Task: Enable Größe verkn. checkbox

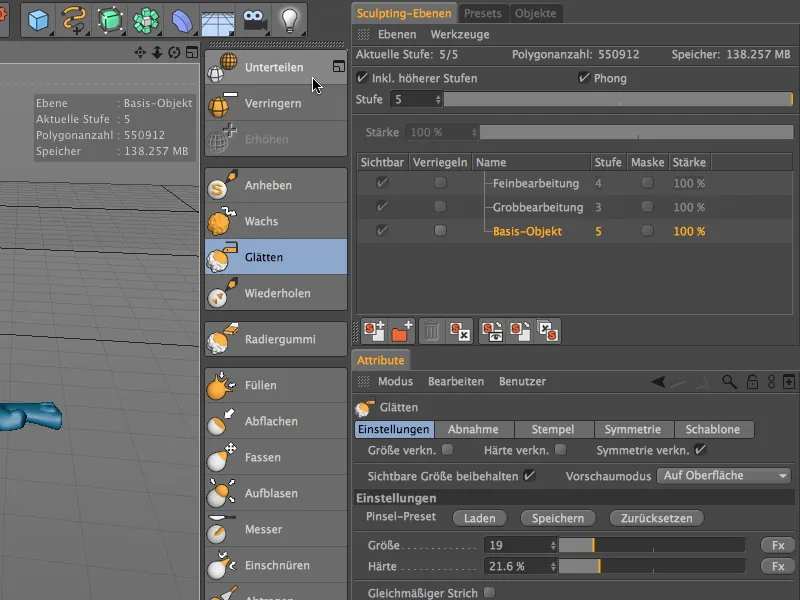Action: 447,449
